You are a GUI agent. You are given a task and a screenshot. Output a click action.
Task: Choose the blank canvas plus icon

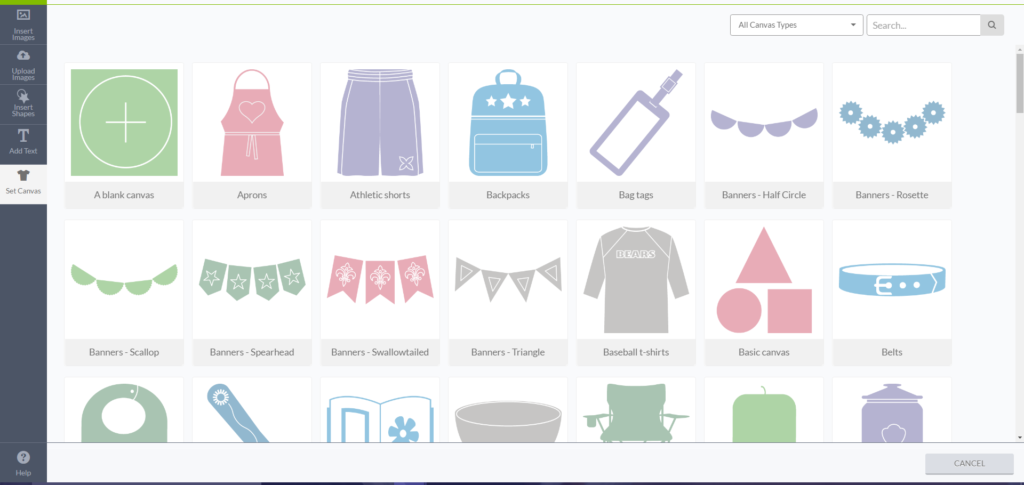(x=124, y=123)
